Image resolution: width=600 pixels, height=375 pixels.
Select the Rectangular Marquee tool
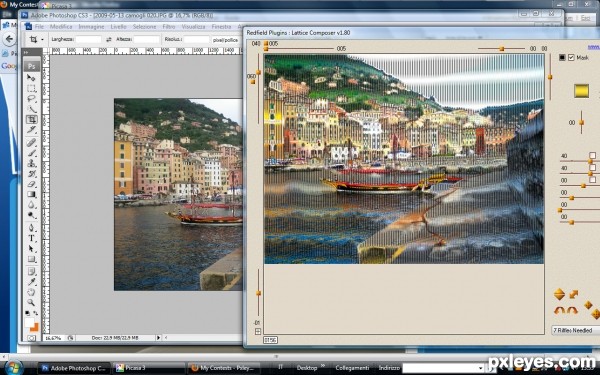coord(31,88)
